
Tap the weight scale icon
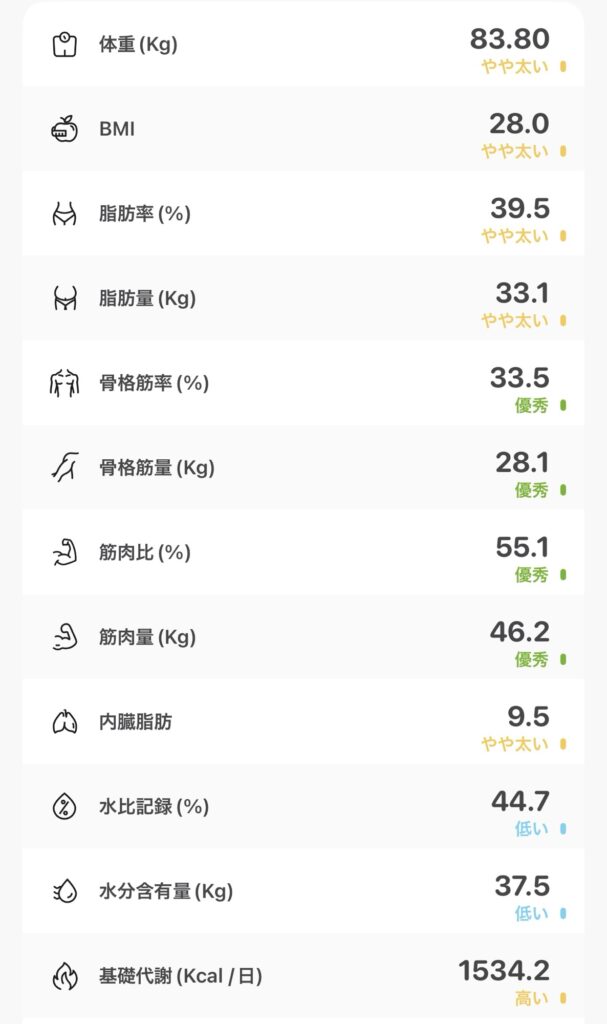click(65, 45)
